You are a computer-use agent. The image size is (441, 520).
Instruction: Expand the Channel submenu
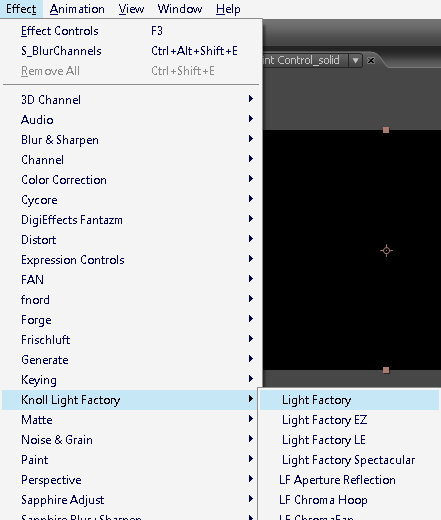coord(130,160)
